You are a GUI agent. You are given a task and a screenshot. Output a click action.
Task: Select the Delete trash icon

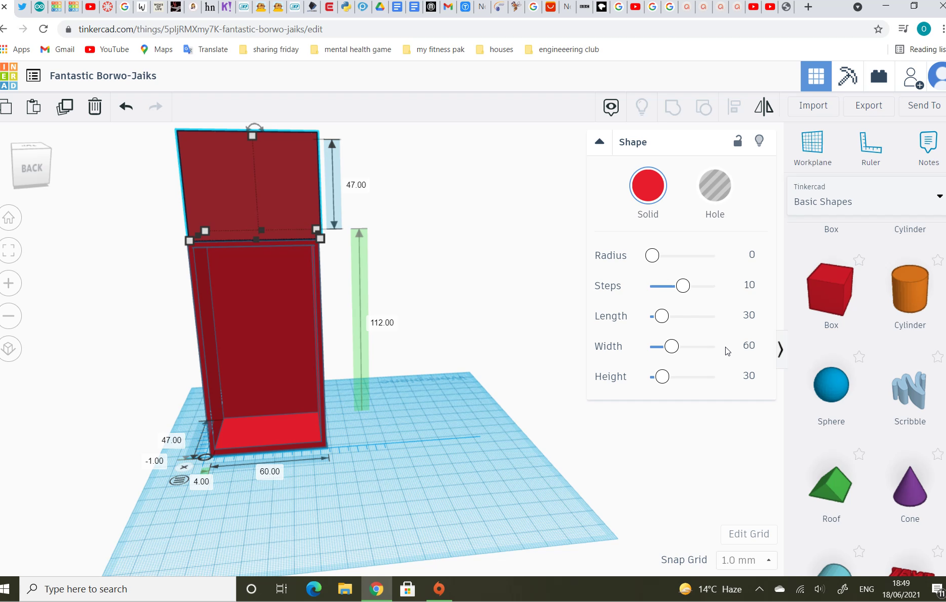(x=94, y=105)
